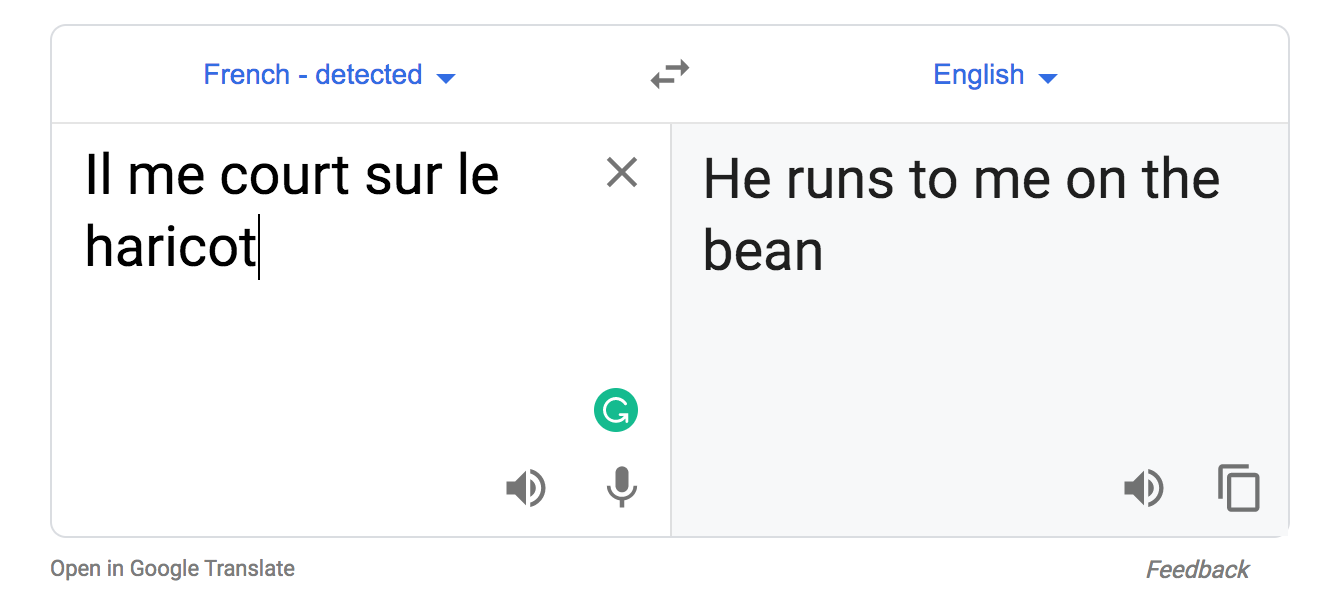Viewport: 1342px width, 602px height.
Task: Open the Grammarly extension badge
Action: [x=616, y=411]
